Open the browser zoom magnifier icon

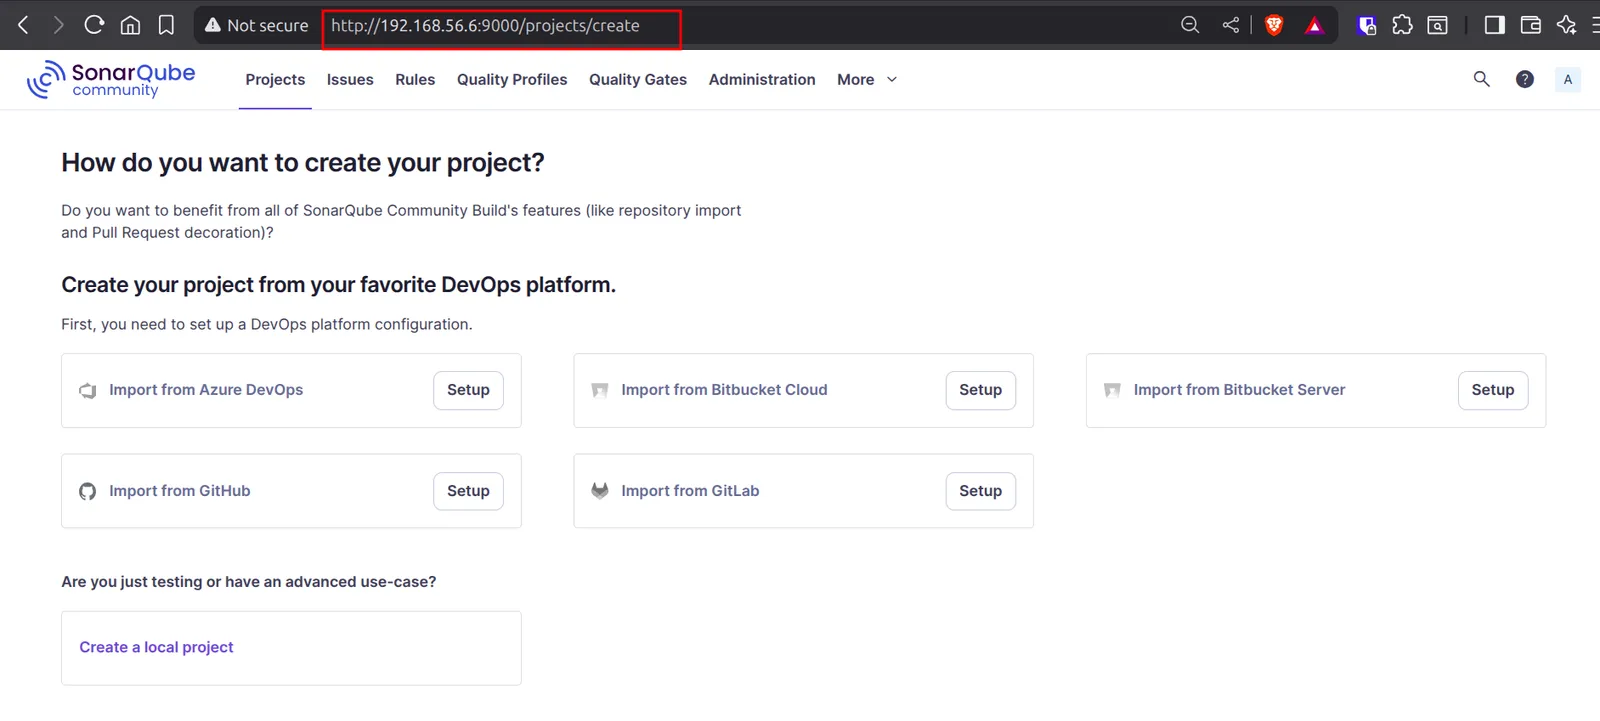click(x=1190, y=25)
